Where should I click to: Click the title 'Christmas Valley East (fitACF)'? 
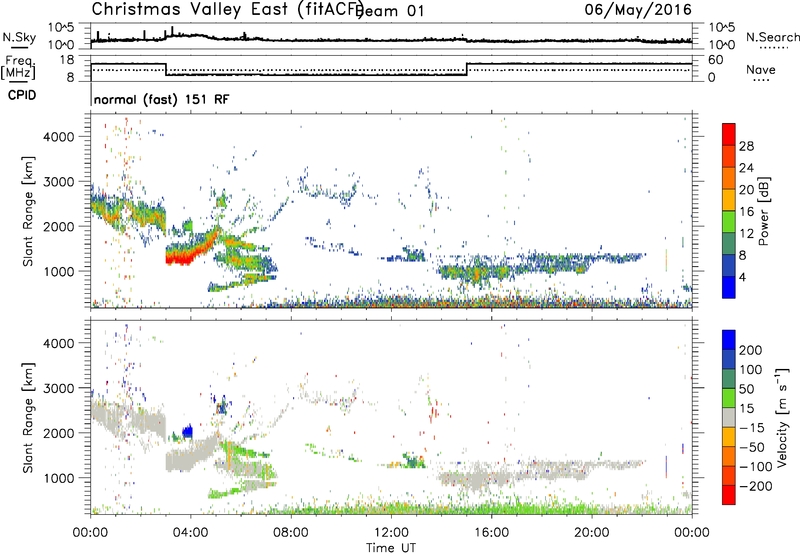coord(228,9)
